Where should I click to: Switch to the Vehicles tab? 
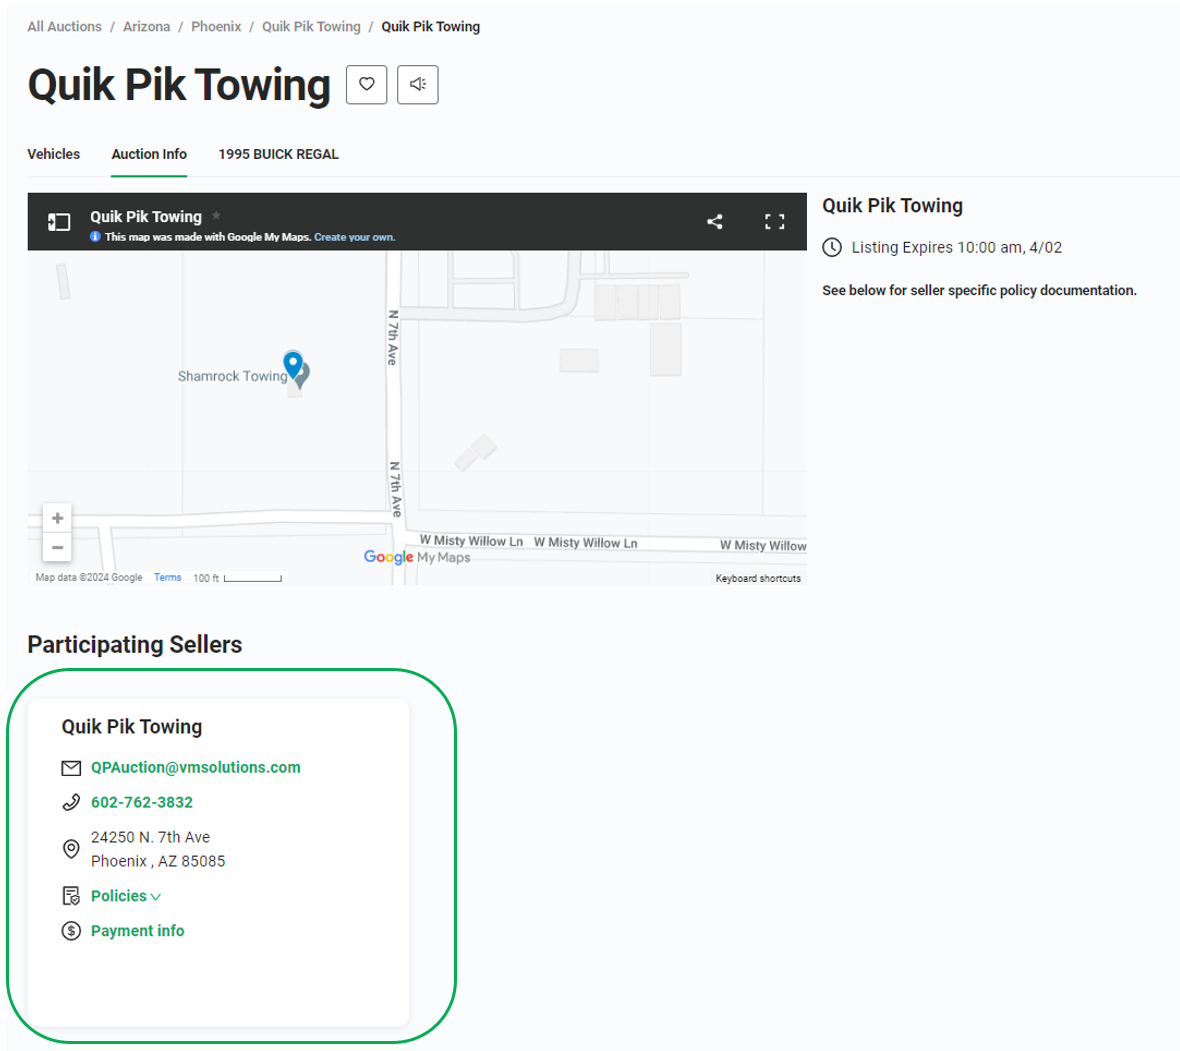coord(53,154)
